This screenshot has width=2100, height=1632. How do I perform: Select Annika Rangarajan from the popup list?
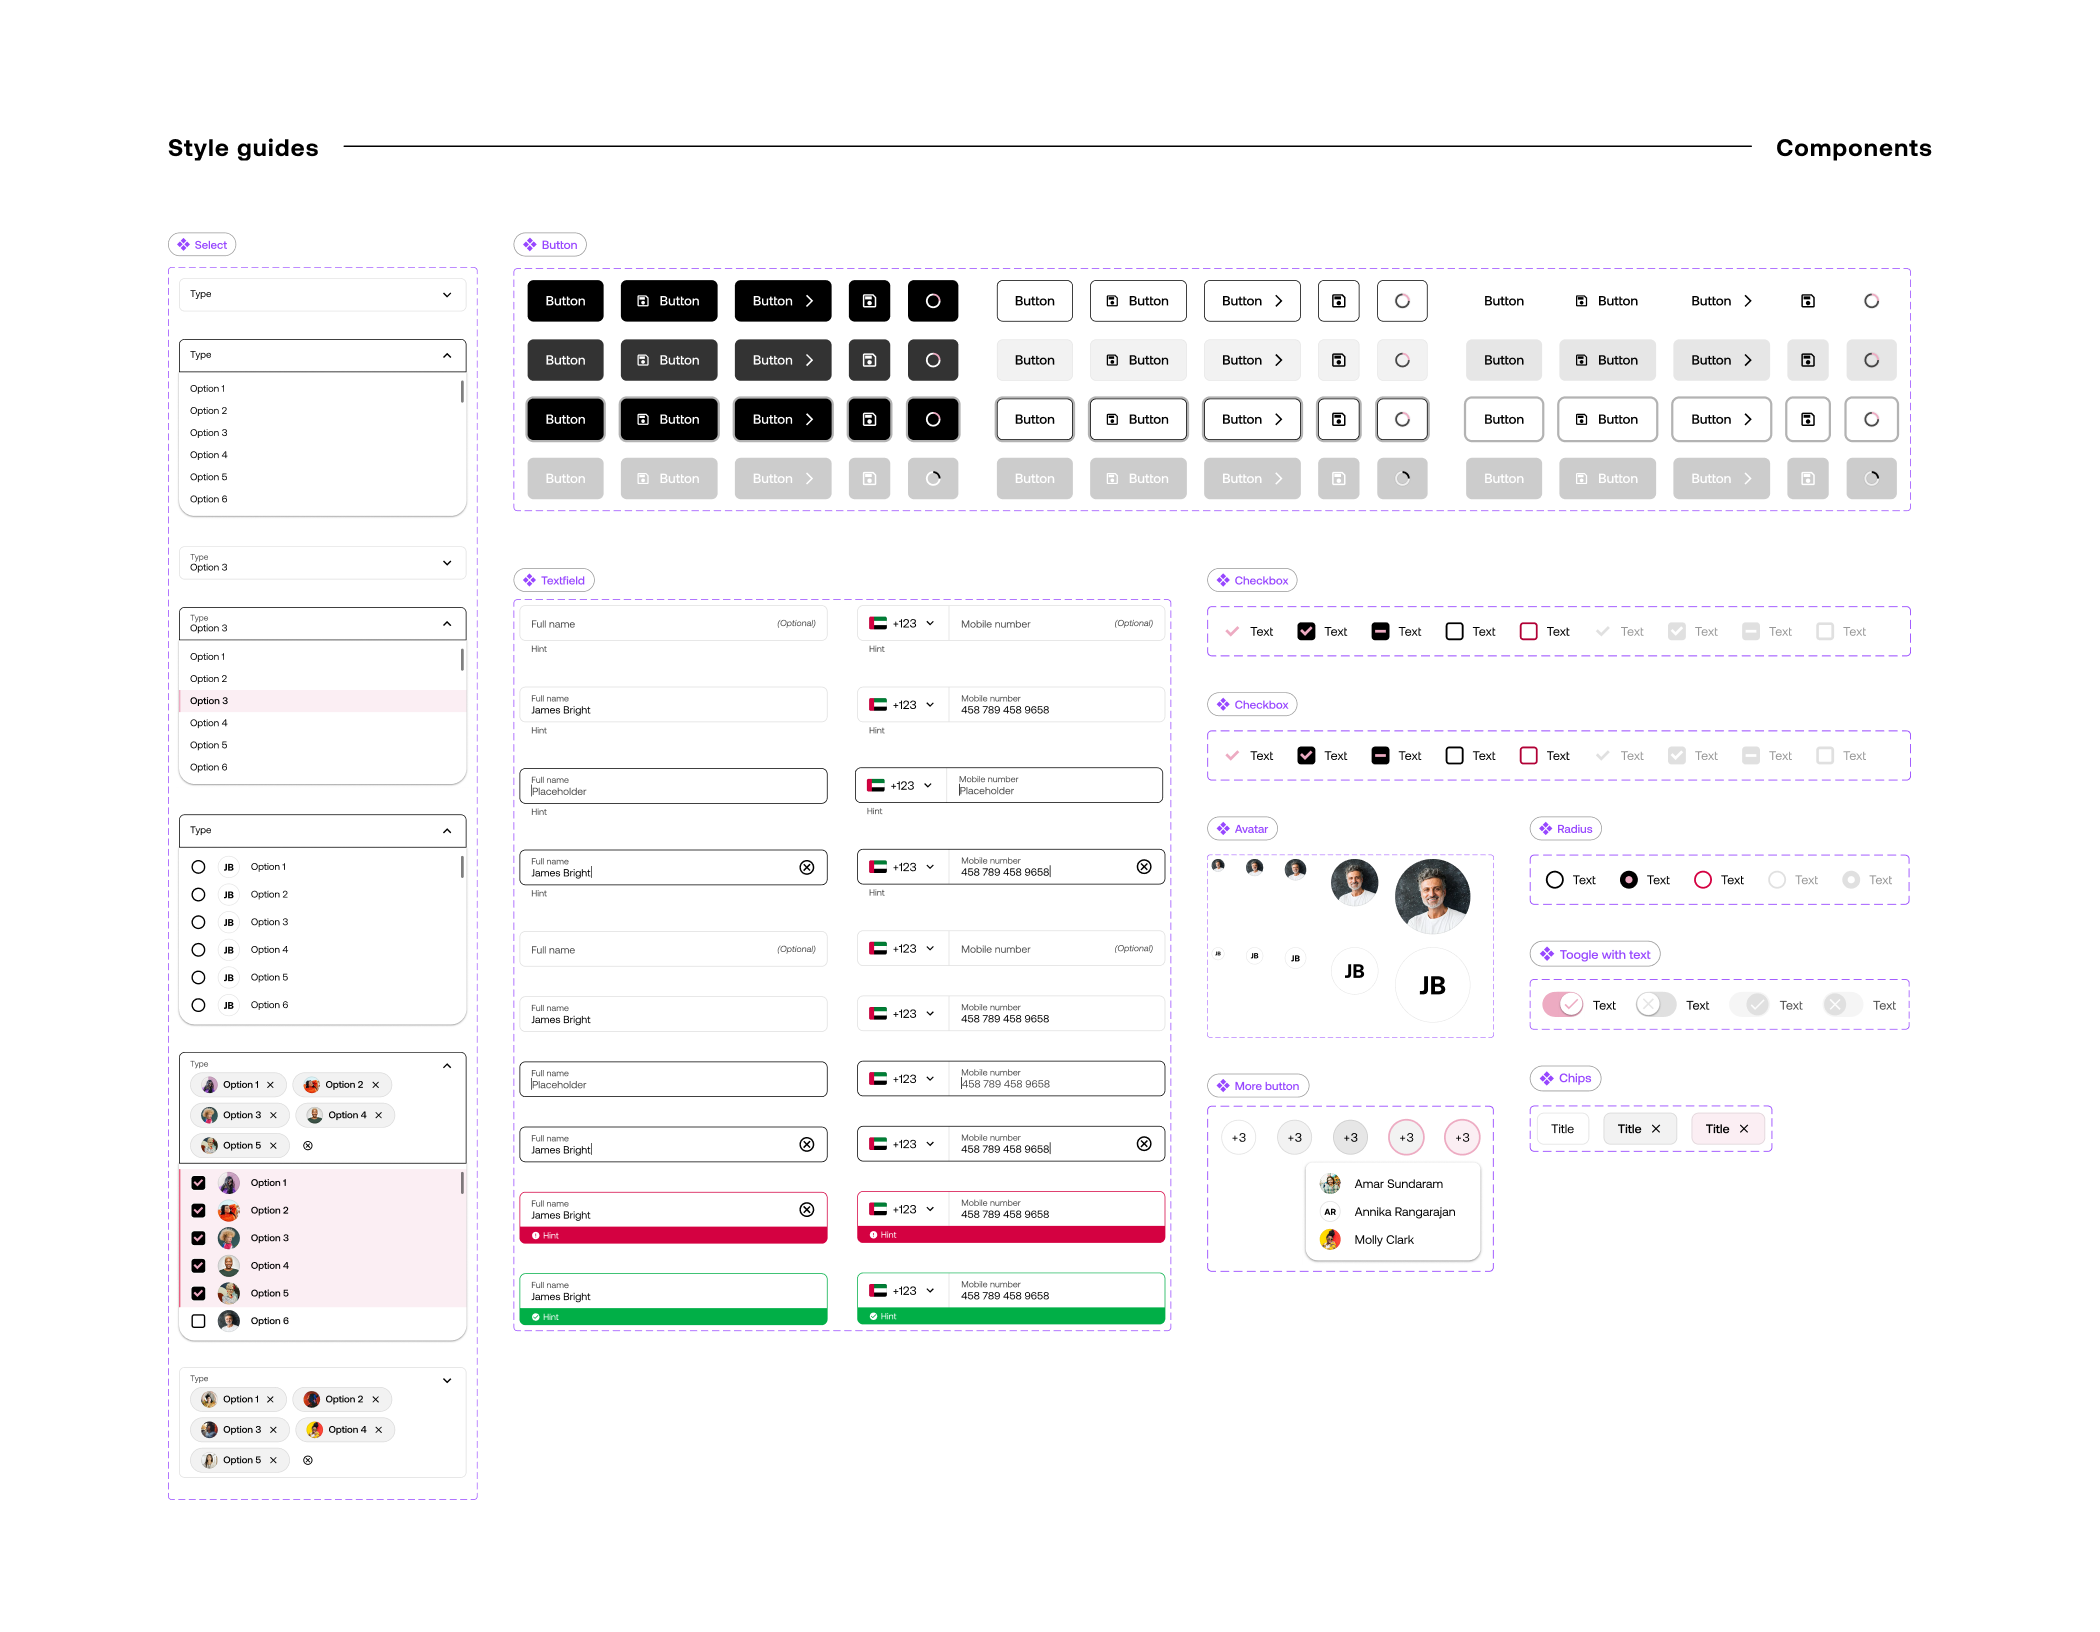1404,1212
